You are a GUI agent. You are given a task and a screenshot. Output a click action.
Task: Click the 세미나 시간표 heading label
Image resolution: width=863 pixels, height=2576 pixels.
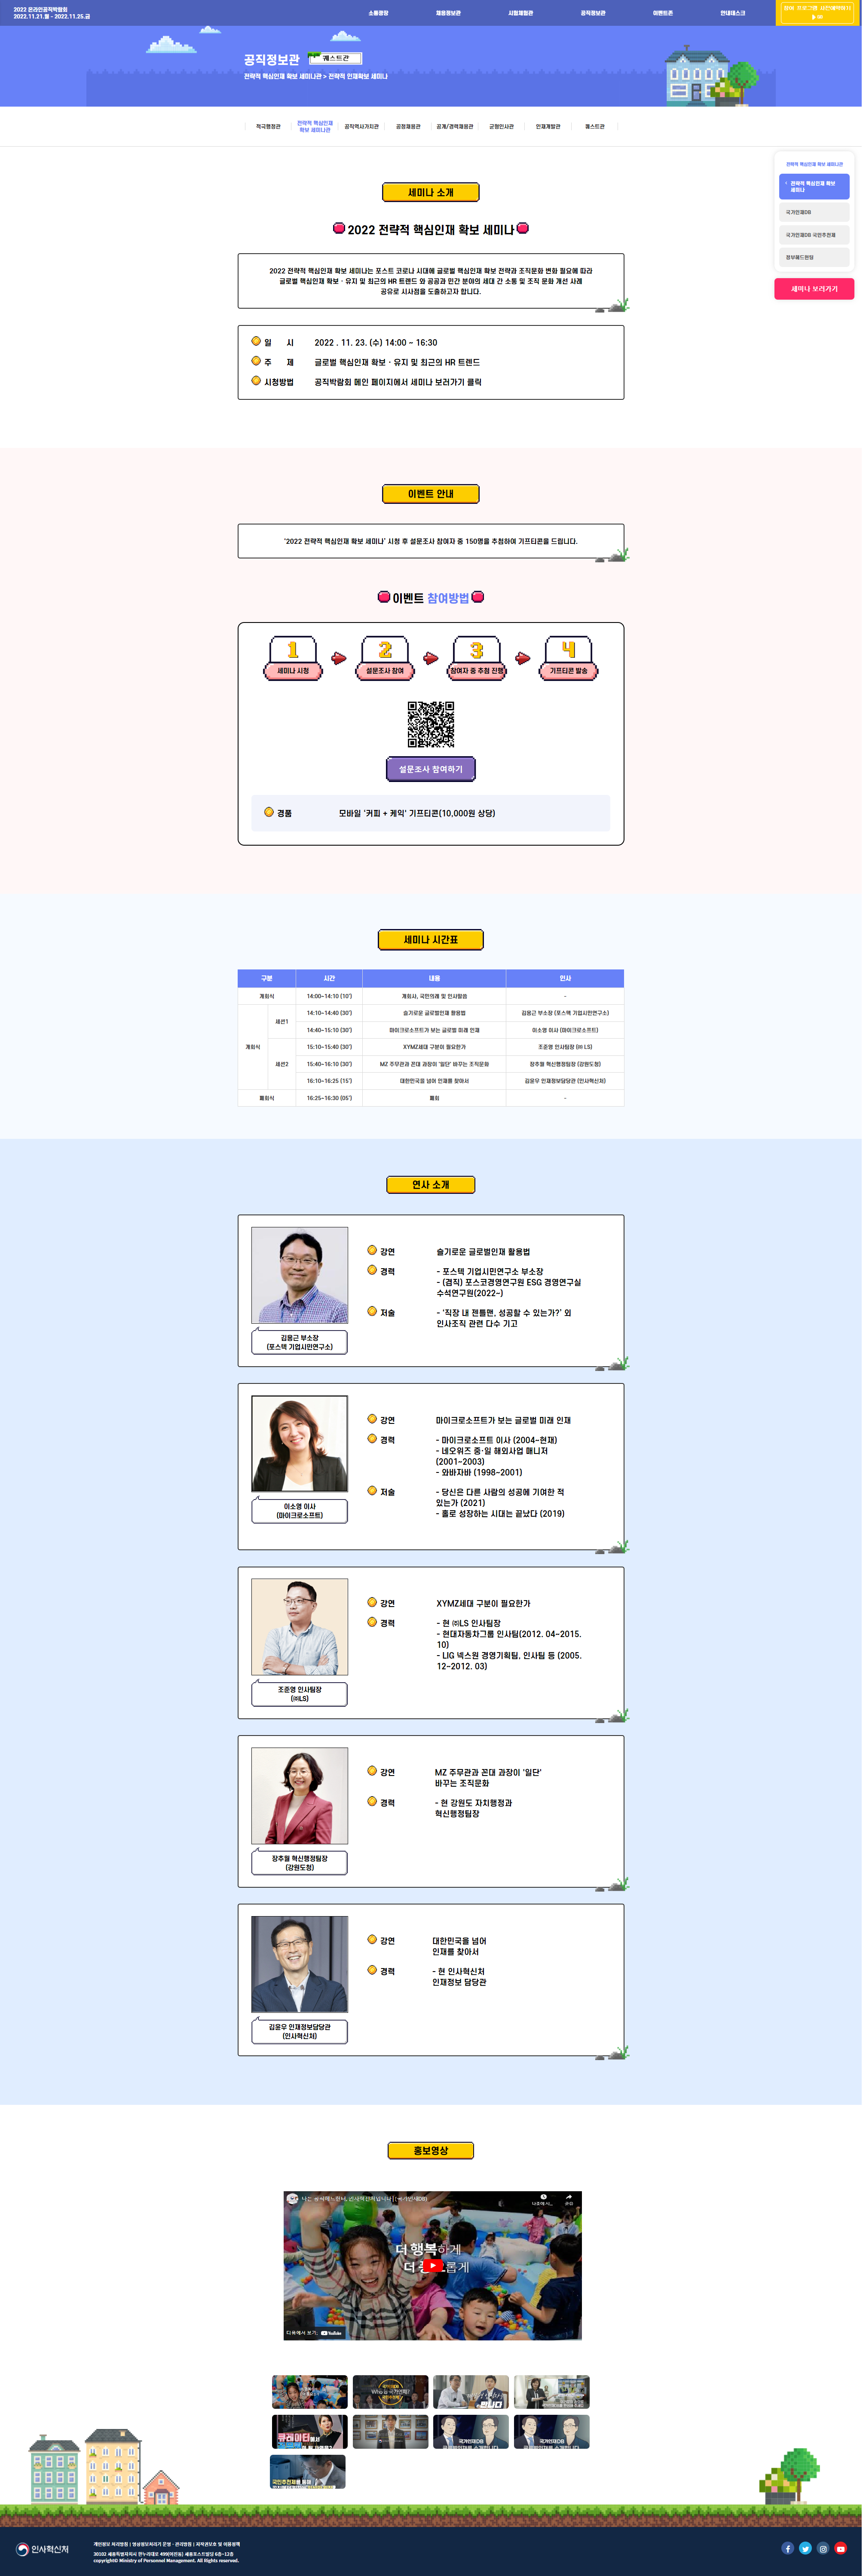click(x=431, y=940)
